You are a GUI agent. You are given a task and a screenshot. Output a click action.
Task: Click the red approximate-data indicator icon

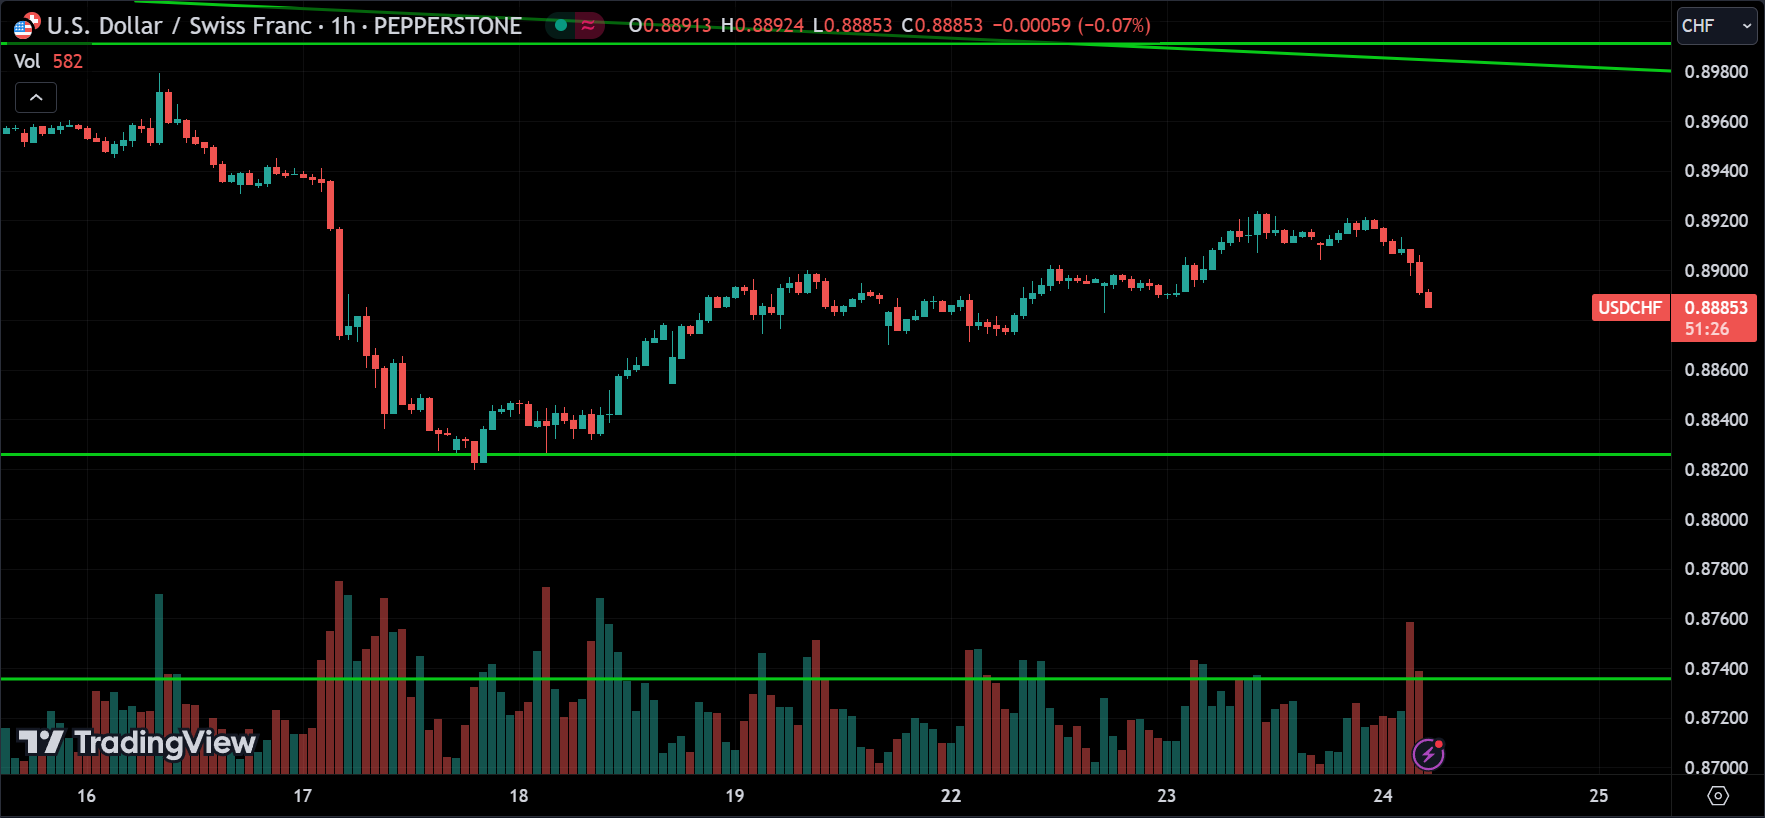[588, 26]
